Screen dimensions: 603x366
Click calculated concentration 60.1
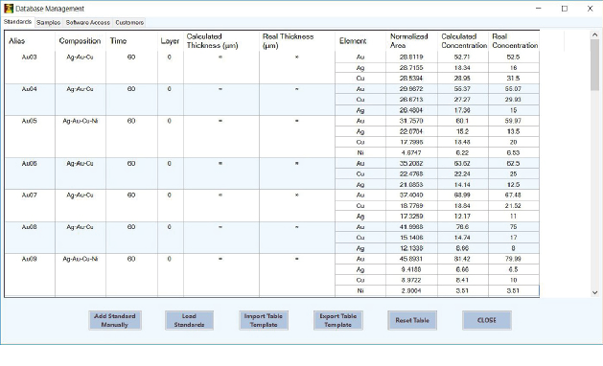(x=463, y=121)
